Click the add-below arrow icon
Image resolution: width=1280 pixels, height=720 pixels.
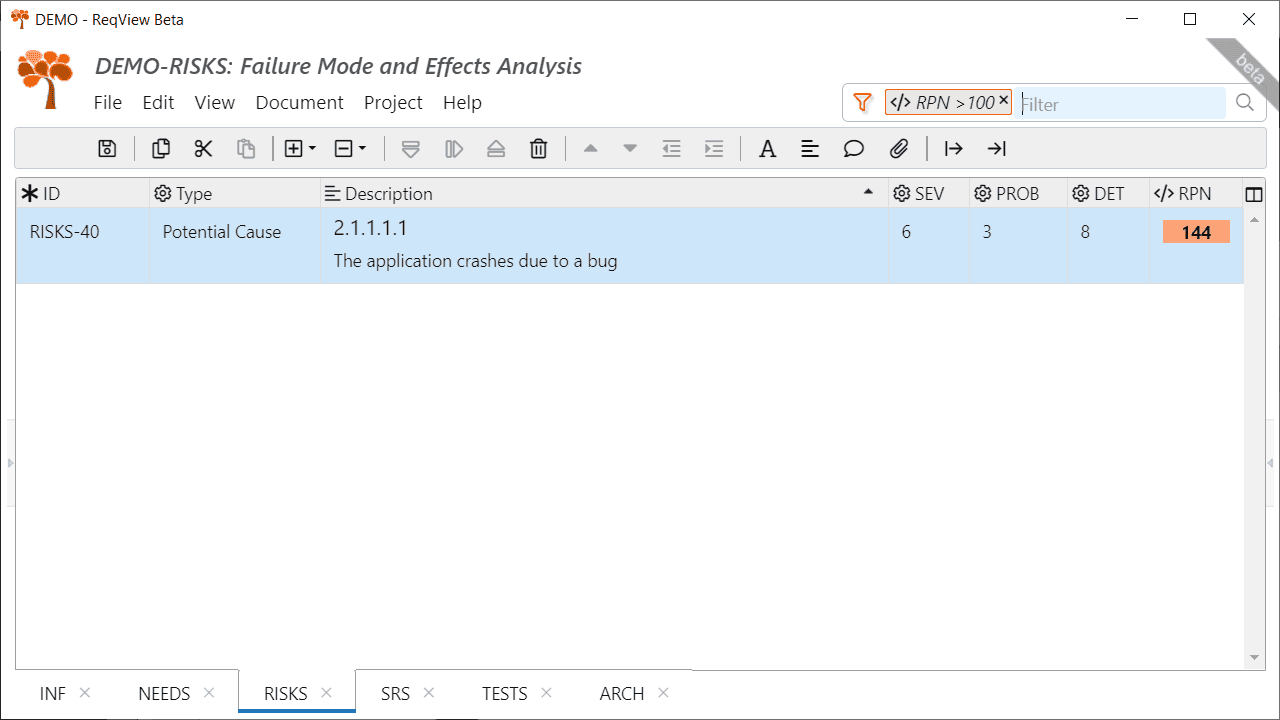point(410,149)
